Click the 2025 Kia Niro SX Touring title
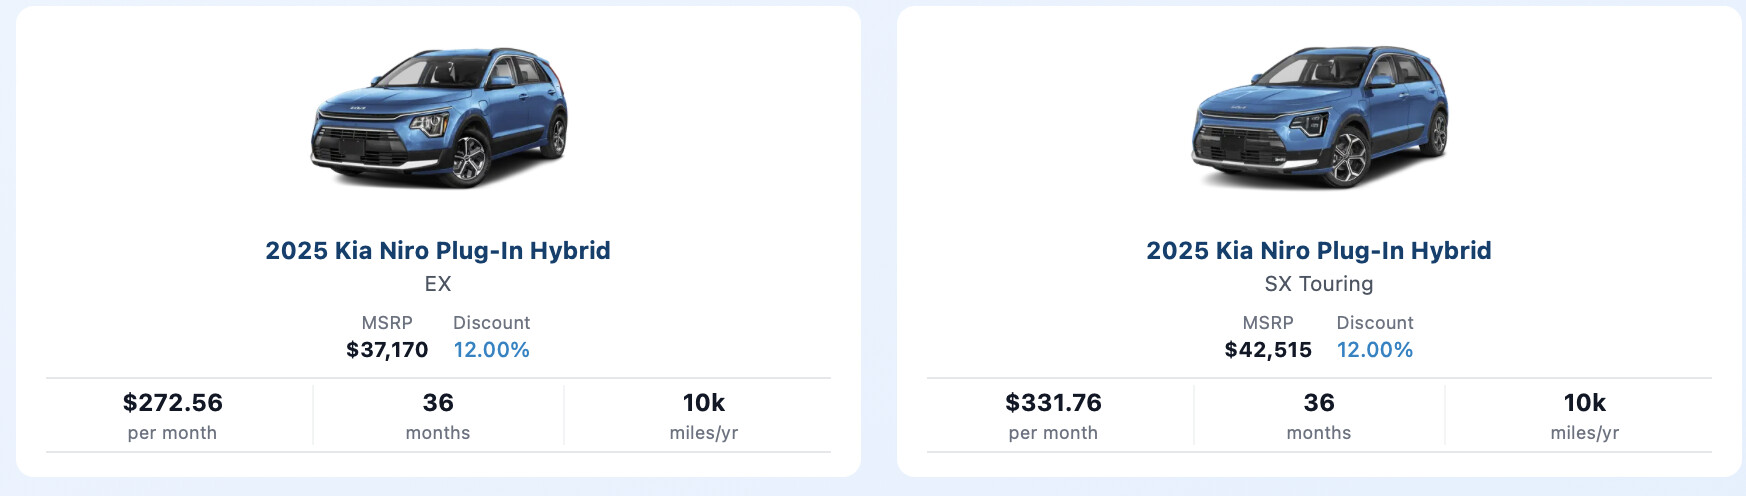Image resolution: width=1746 pixels, height=496 pixels. 1319,250
